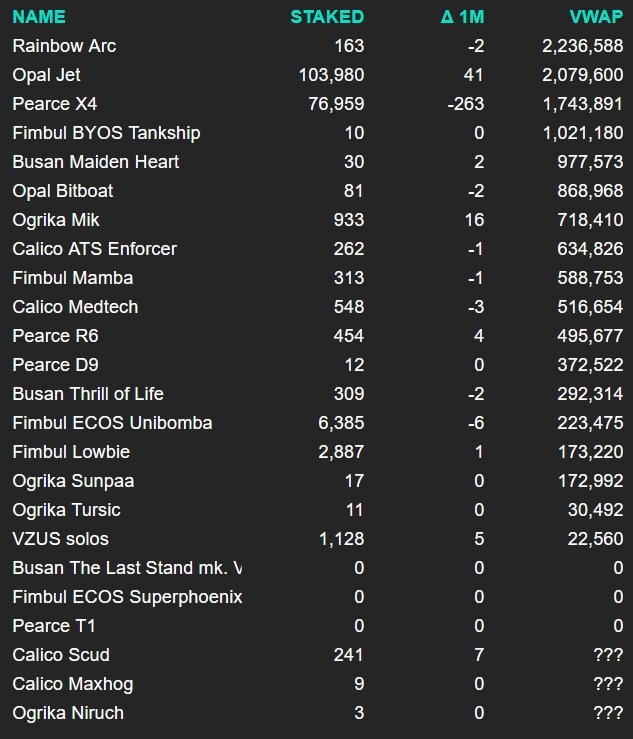Click the Δ 1M column header
Image resolution: width=633 pixels, height=739 pixels.
(462, 17)
